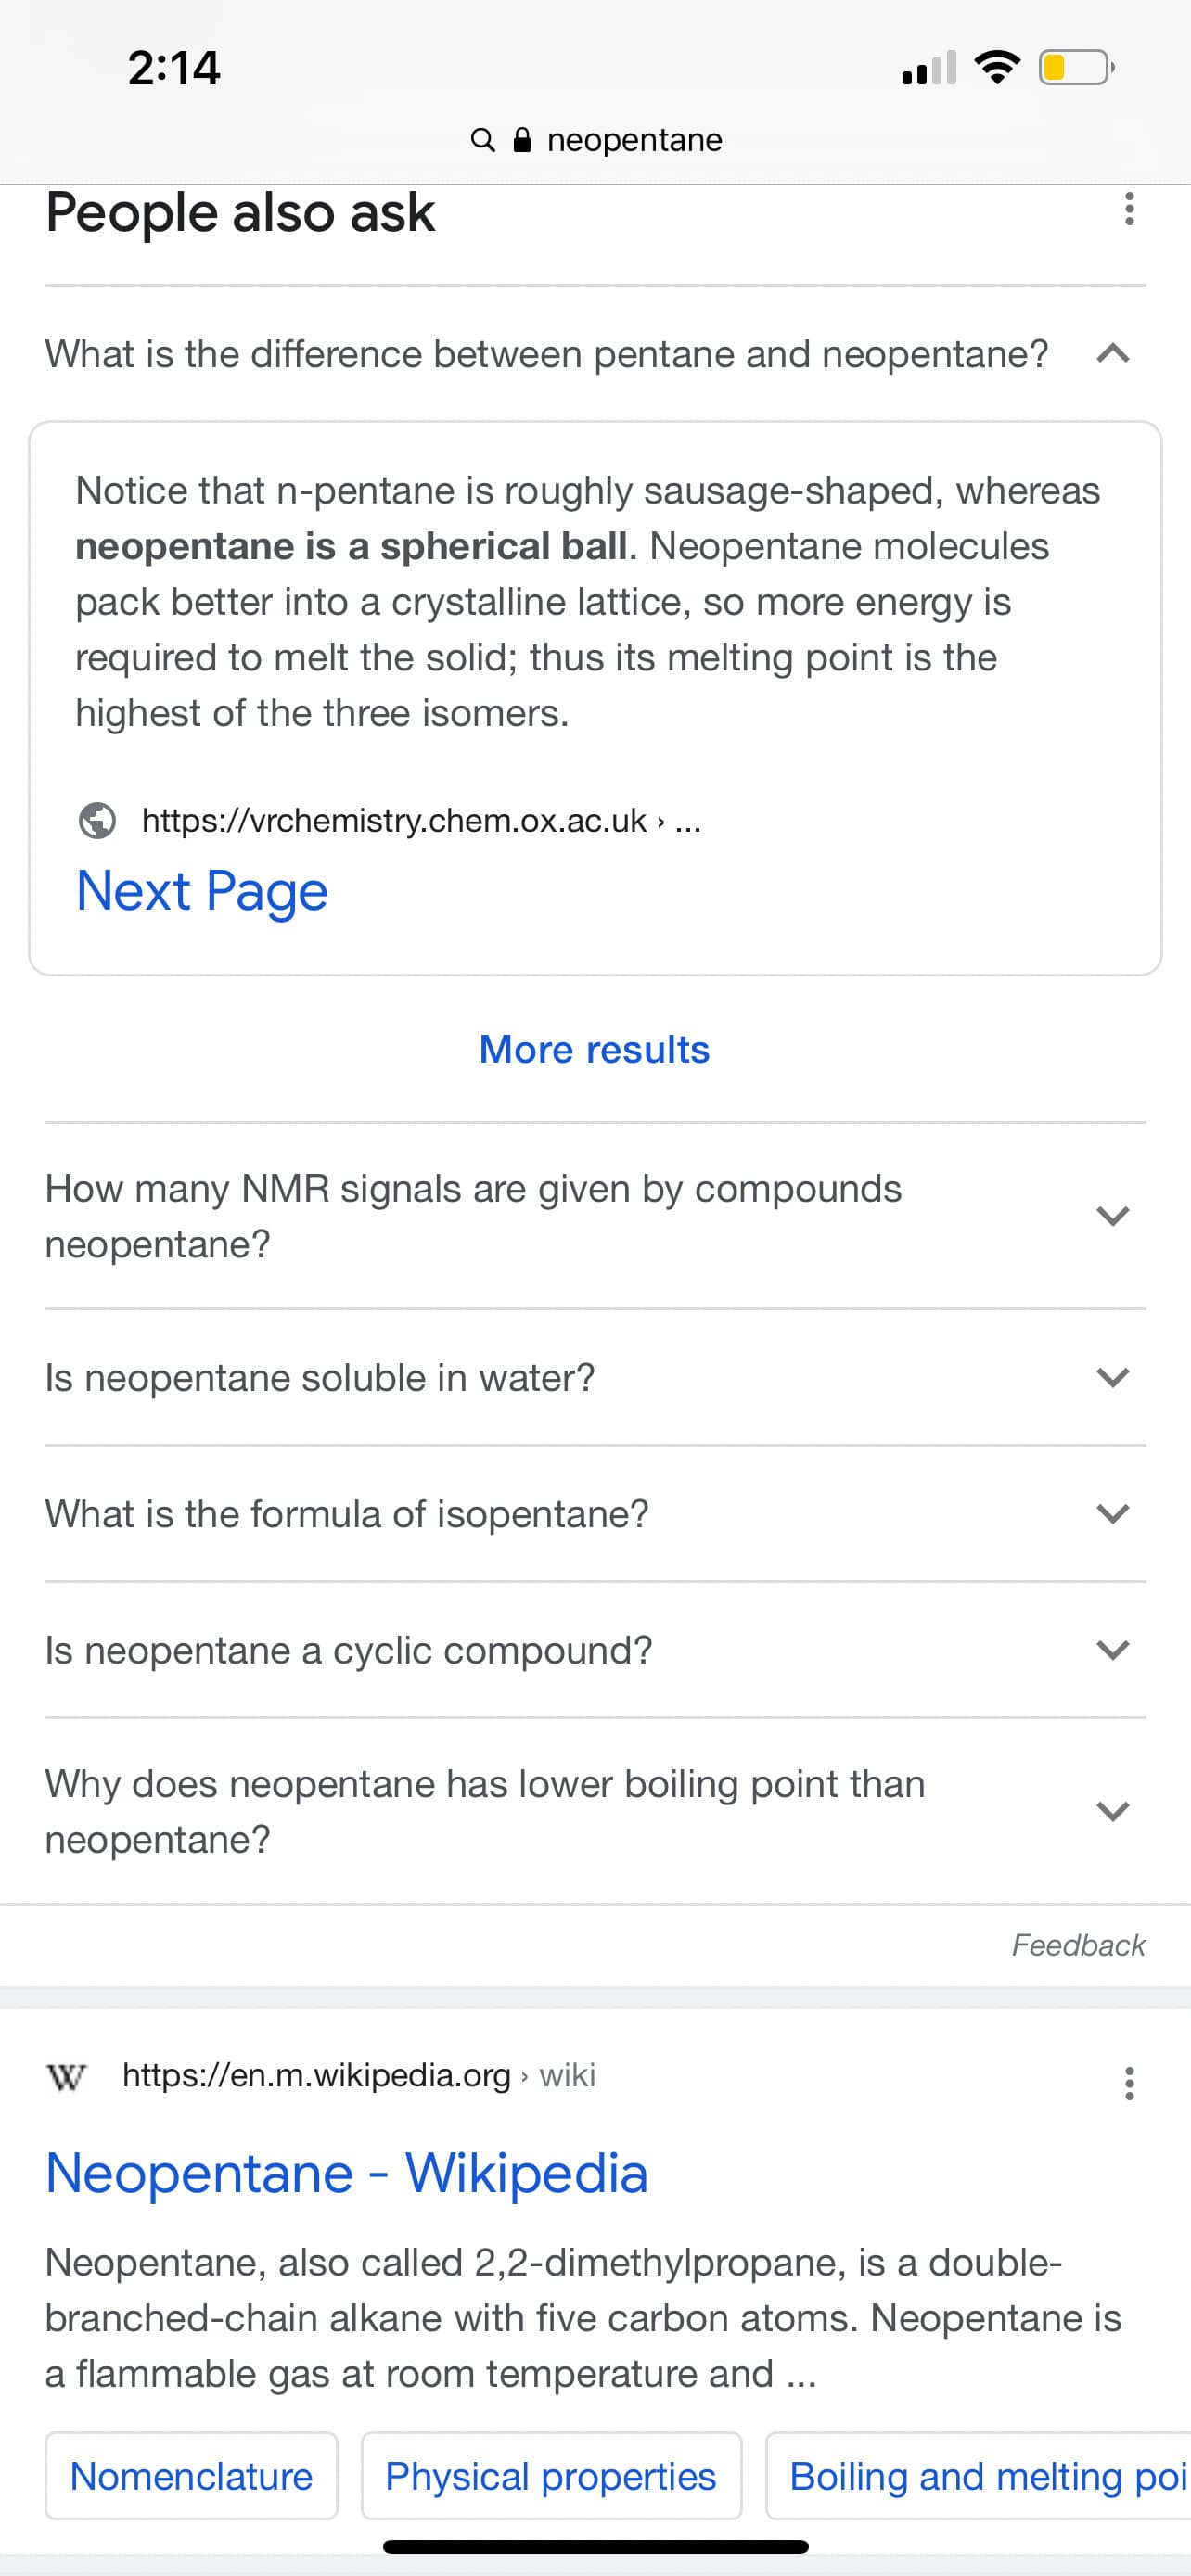Open three-dot menu for Wikipedia result
The width and height of the screenshot is (1191, 2576).
(1129, 2083)
